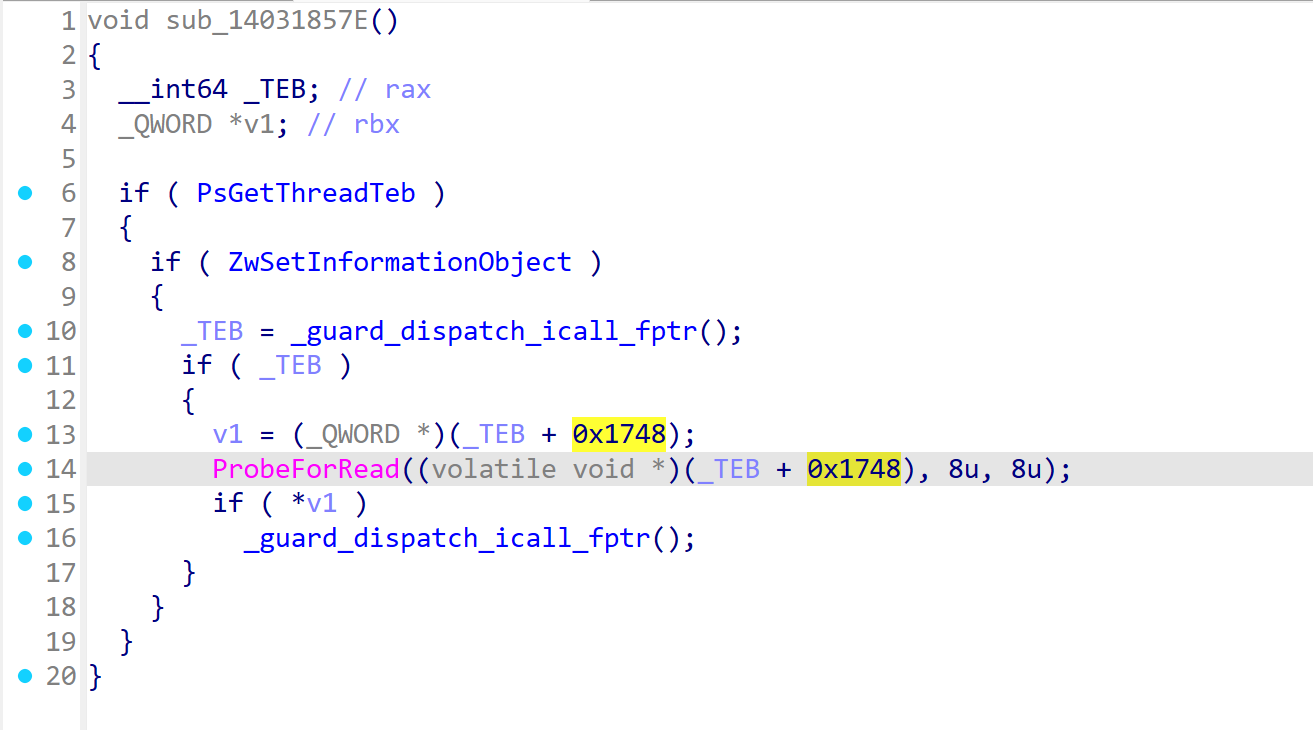The image size is (1313, 730).
Task: Click breakpoint dot beside line 13
Action: [25, 434]
